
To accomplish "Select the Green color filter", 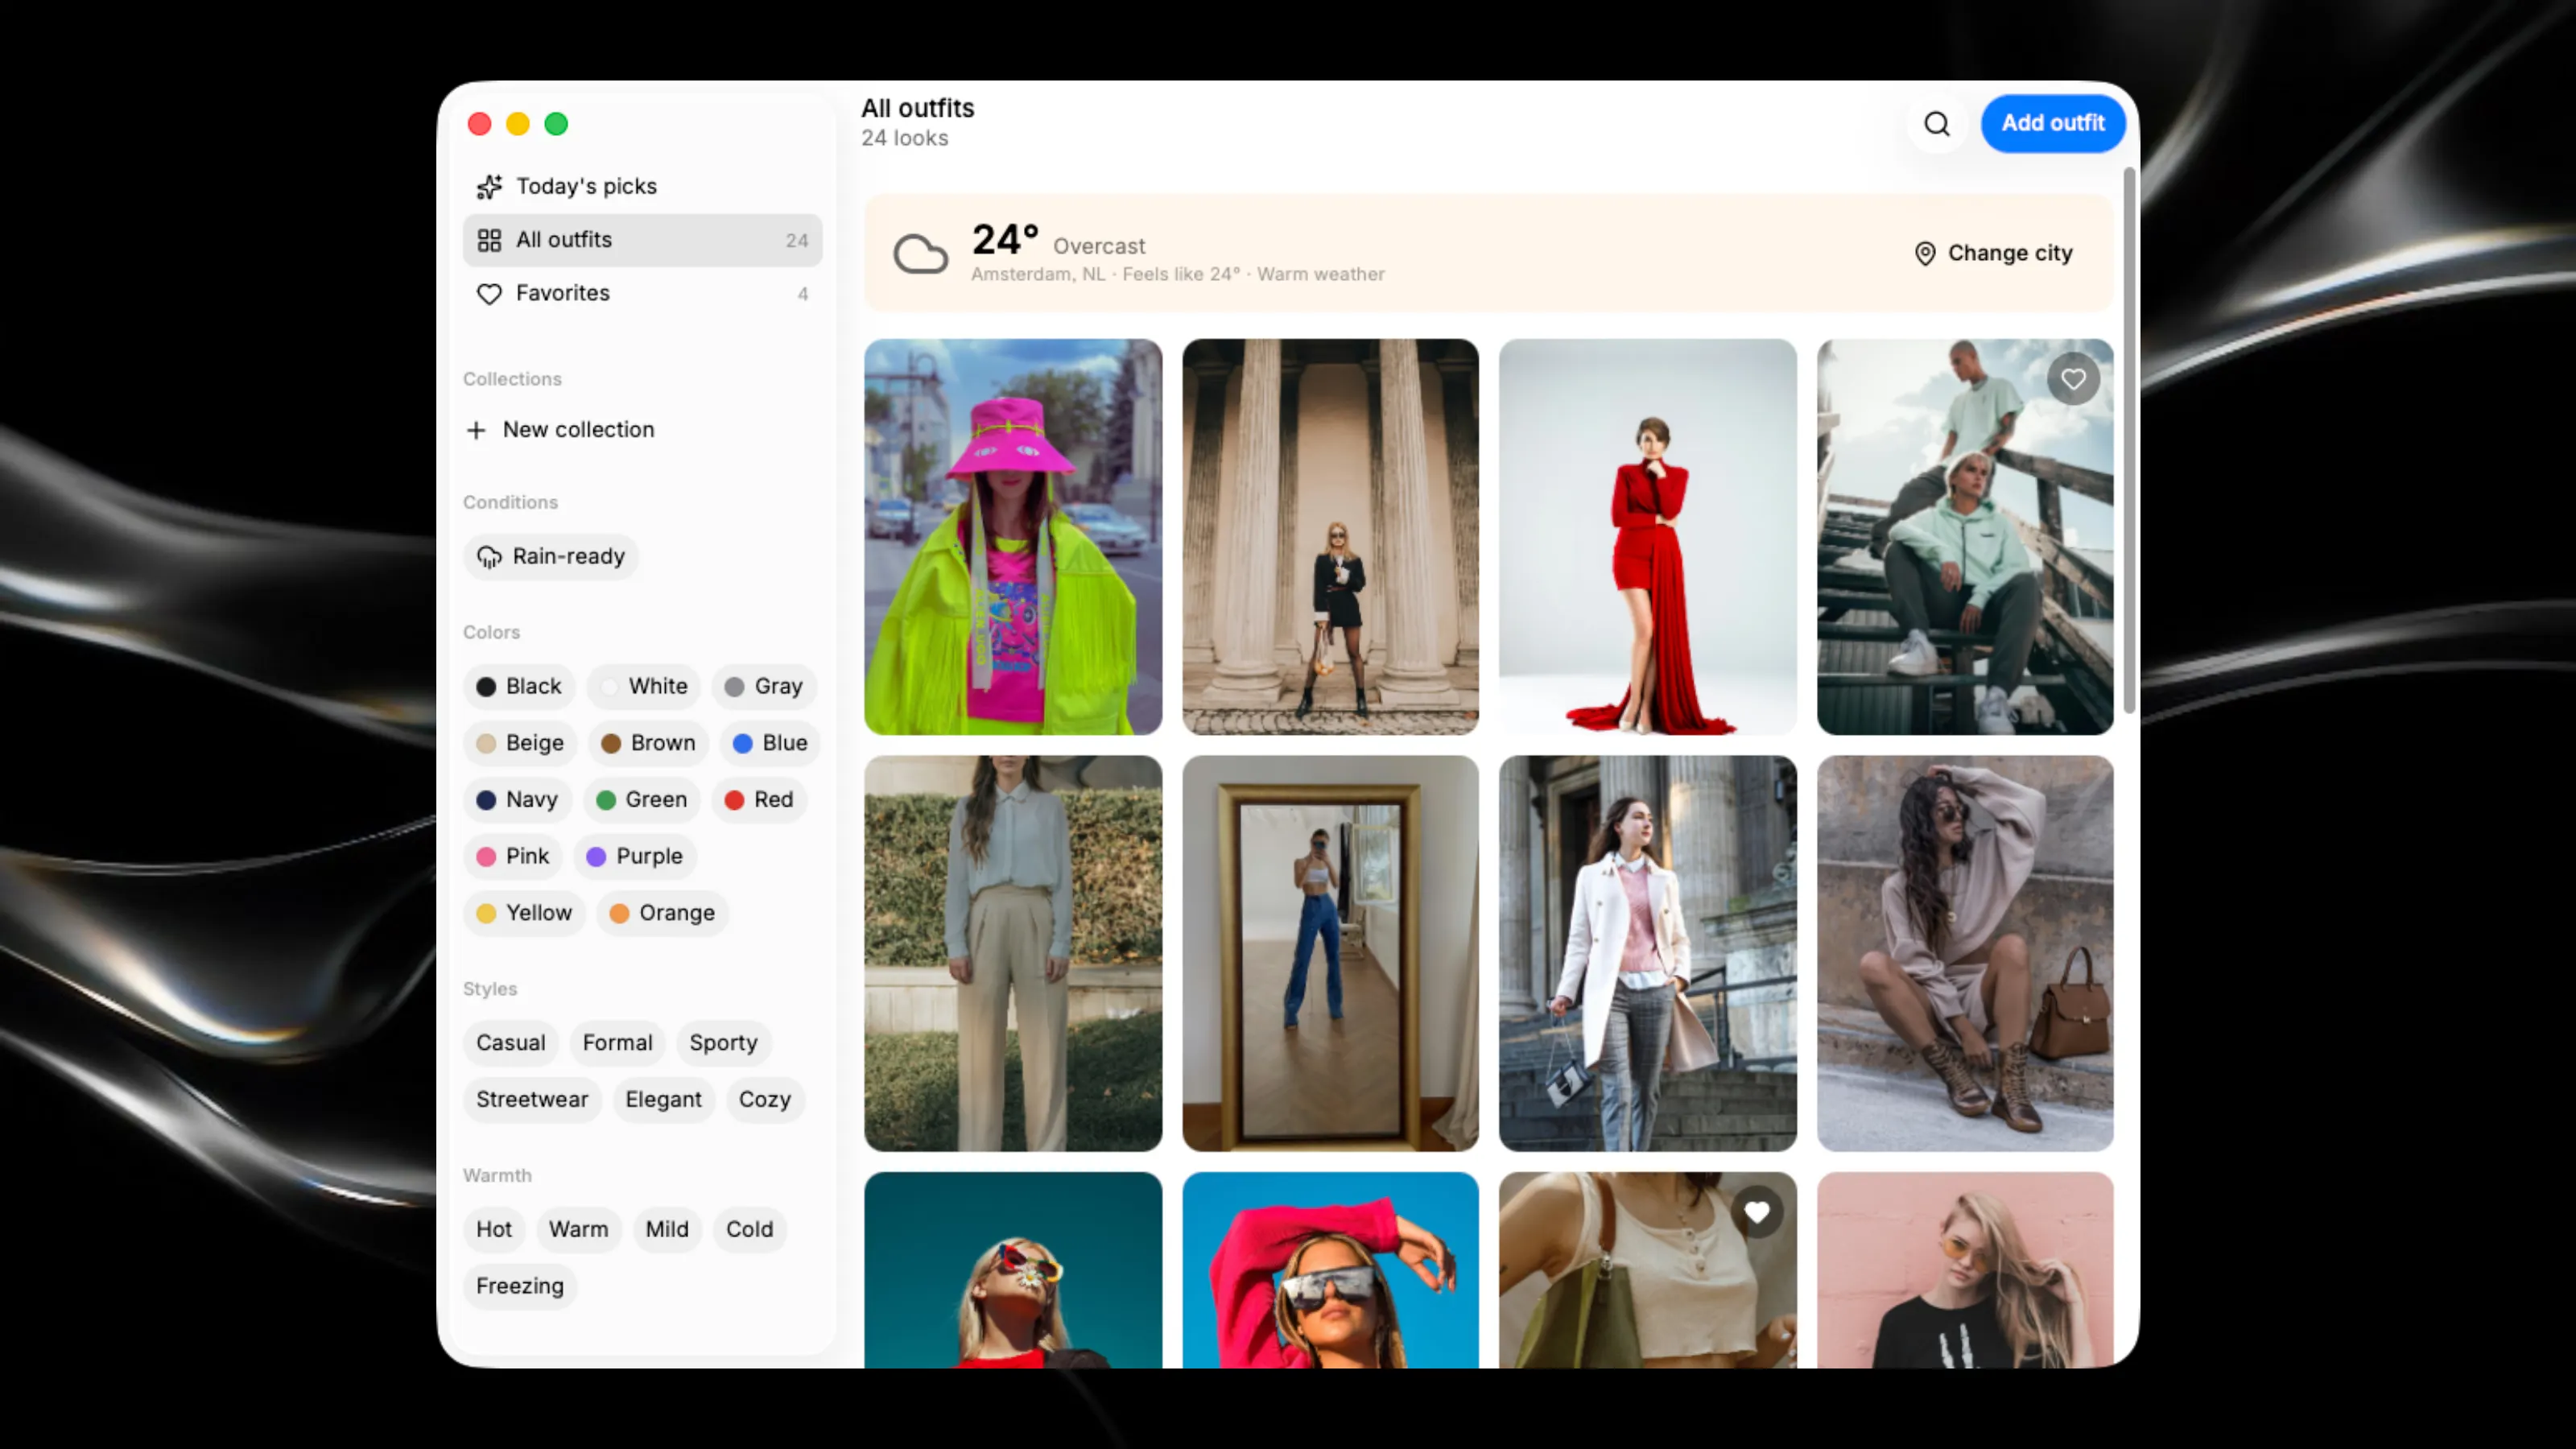I will (x=642, y=800).
